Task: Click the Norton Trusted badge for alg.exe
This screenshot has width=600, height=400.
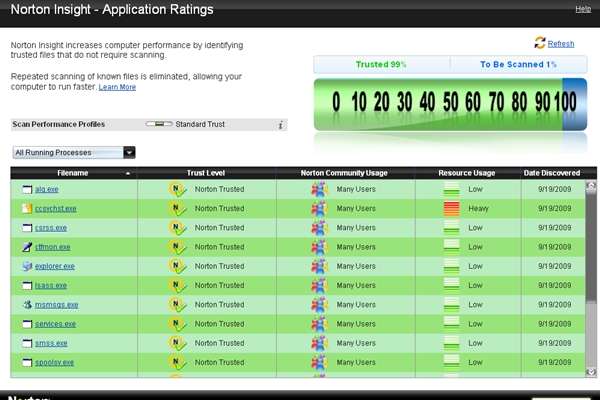Action: coord(178,189)
